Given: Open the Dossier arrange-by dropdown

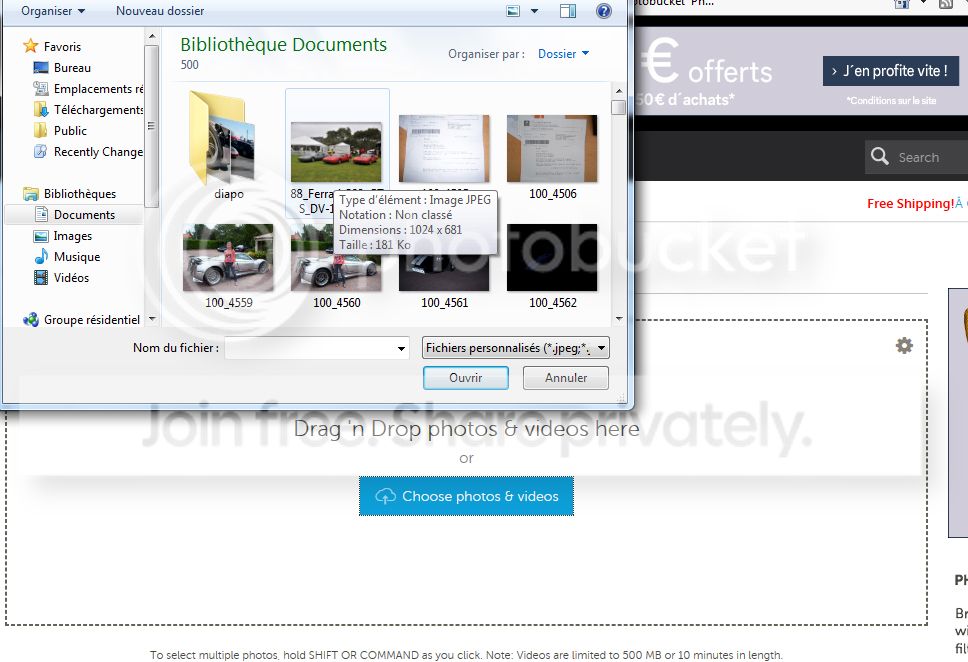Looking at the screenshot, I should 563,54.
